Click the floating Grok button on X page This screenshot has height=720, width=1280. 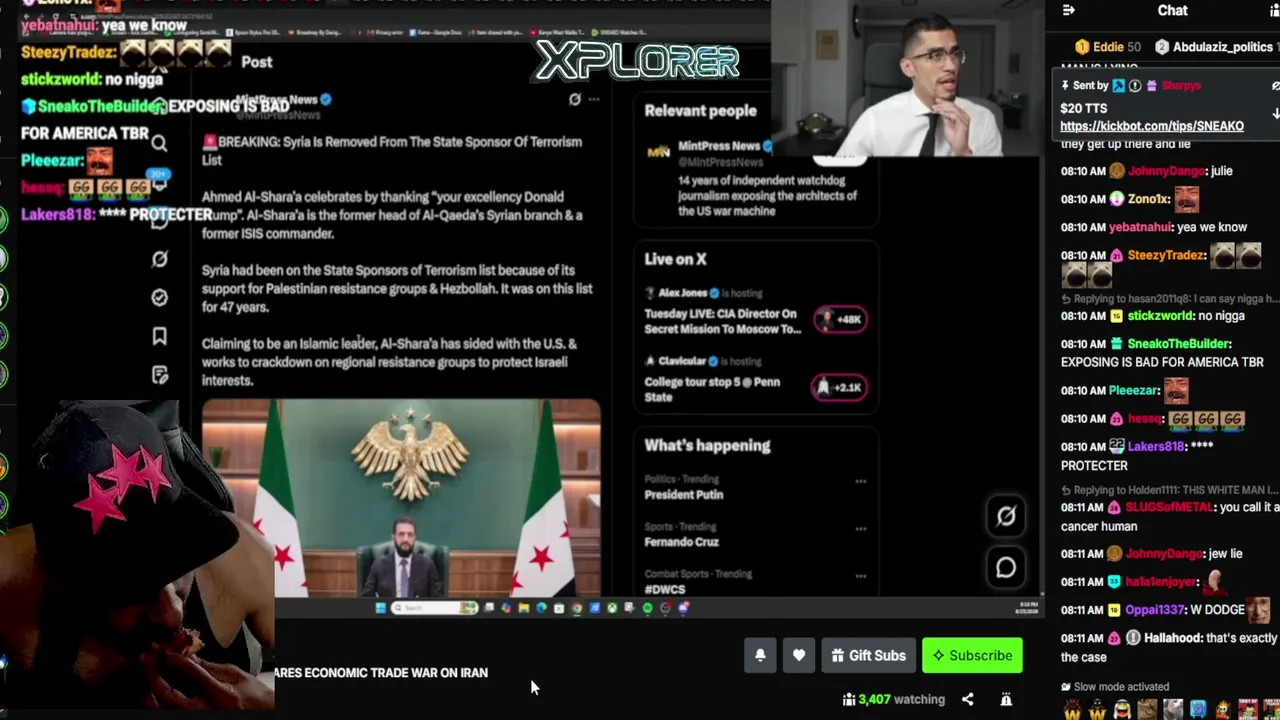[x=1006, y=515]
